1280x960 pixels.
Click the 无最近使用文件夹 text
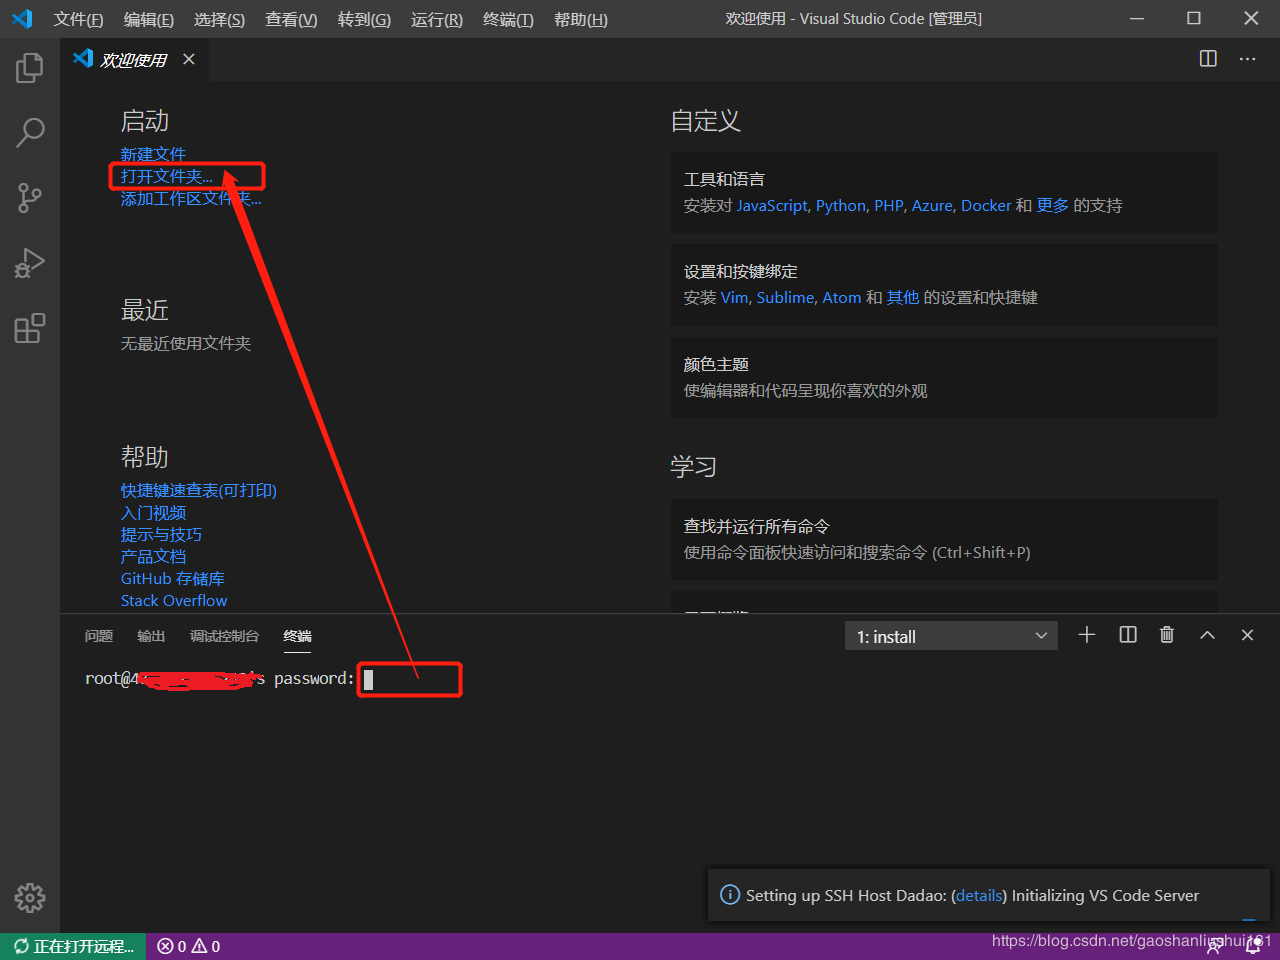(x=186, y=343)
